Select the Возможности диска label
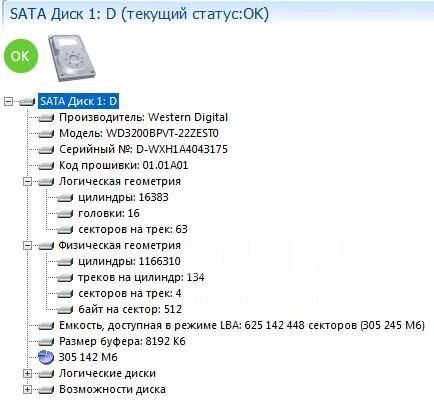Viewport: 434px width, 408px height. (x=112, y=389)
